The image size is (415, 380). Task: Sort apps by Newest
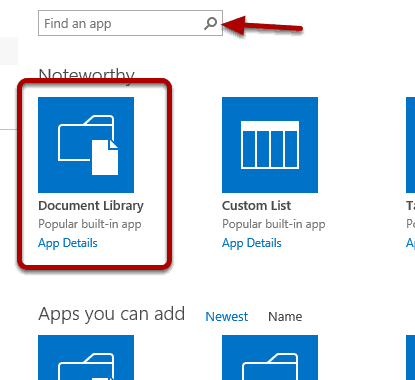click(x=227, y=317)
